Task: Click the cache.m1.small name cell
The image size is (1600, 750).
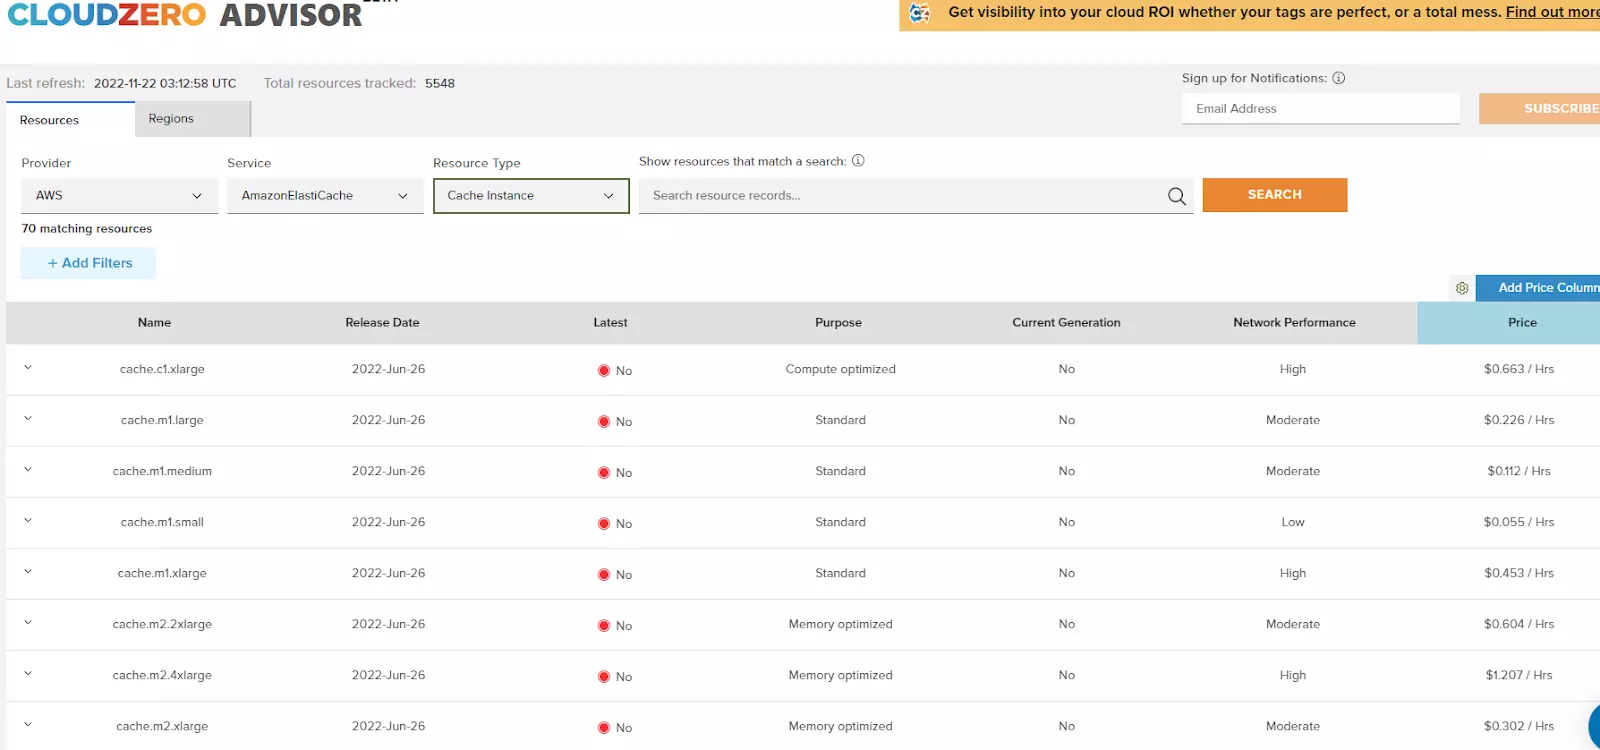Action: click(162, 522)
